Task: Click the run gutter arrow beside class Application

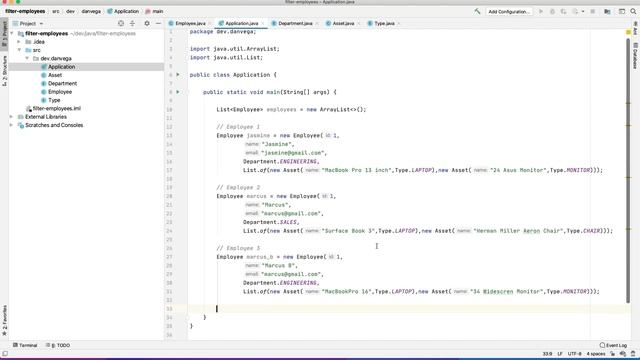Action: [178, 75]
